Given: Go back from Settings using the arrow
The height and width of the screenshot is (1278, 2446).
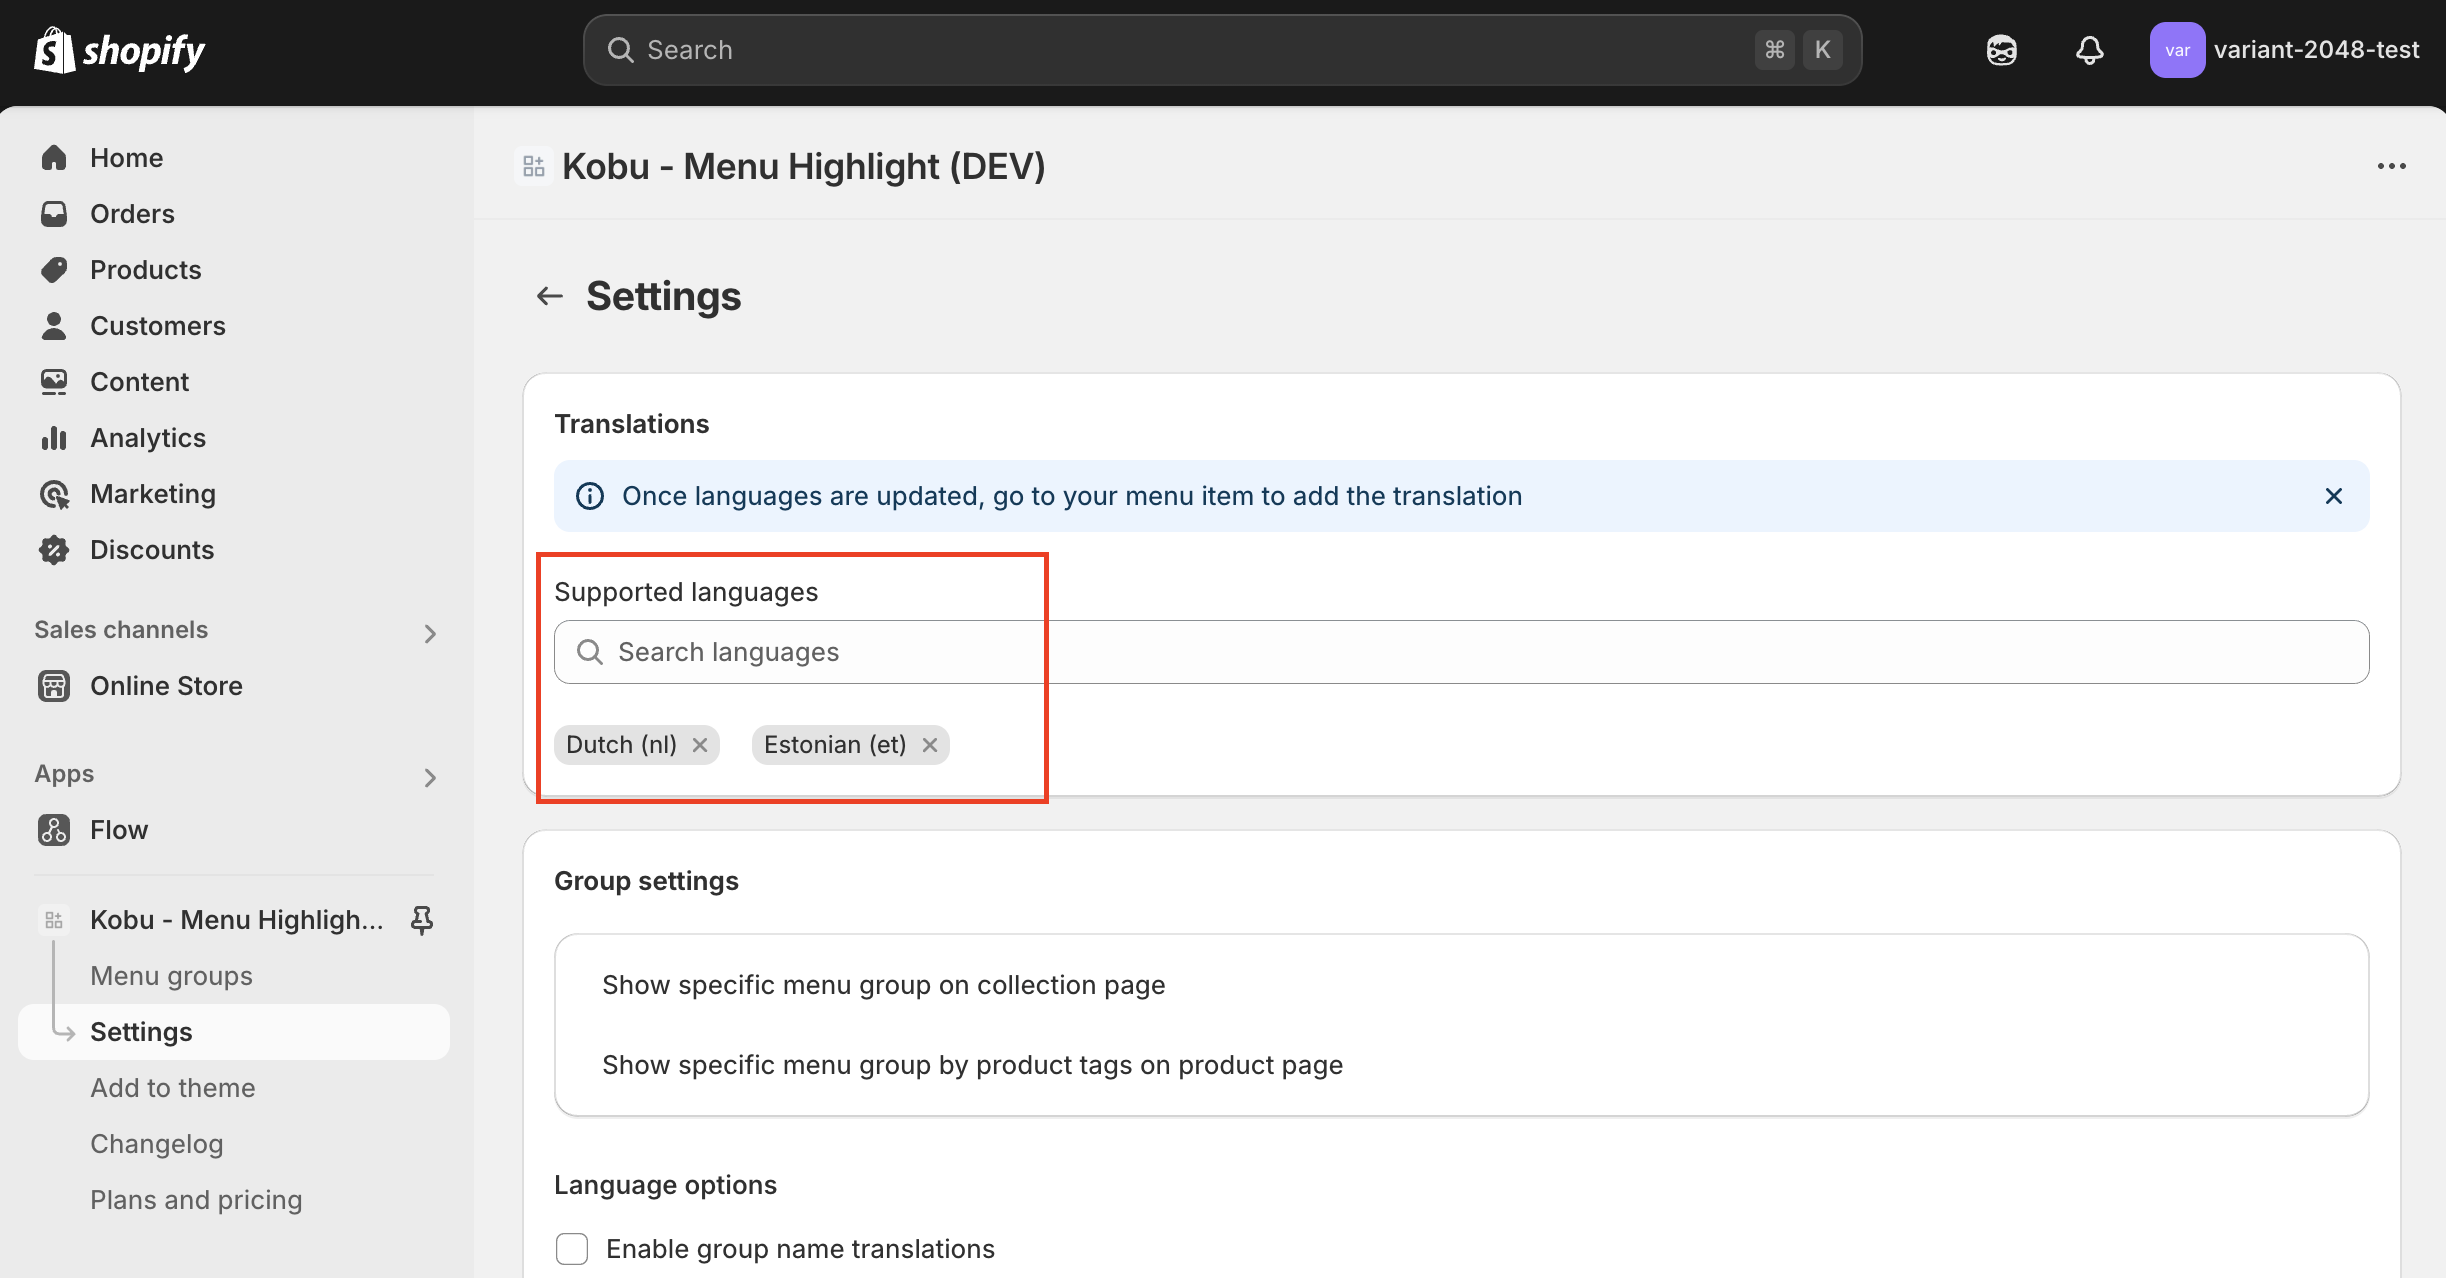Looking at the screenshot, I should click(x=549, y=295).
